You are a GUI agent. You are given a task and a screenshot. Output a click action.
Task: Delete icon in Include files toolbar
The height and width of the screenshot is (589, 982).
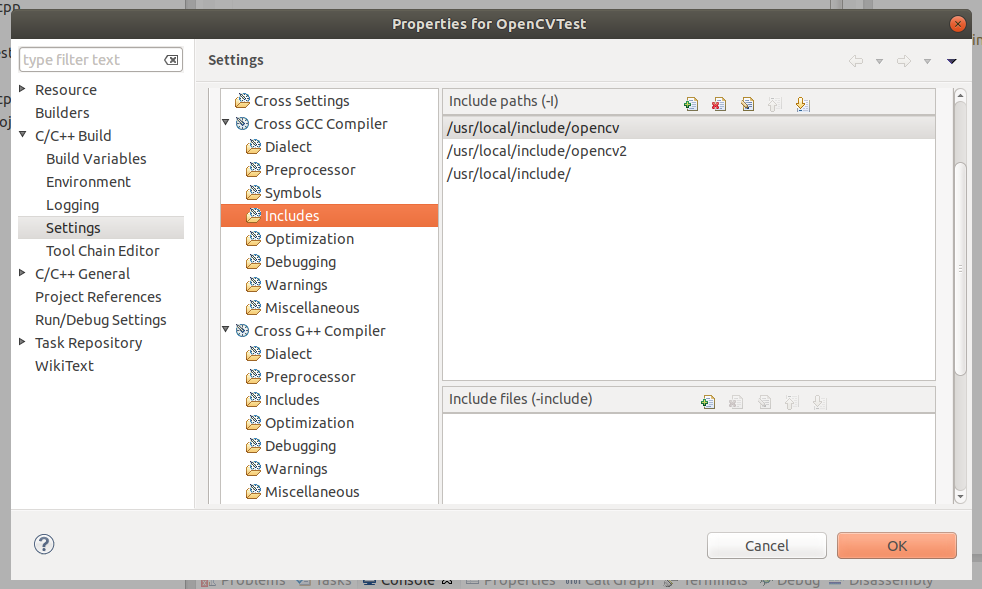pos(736,402)
